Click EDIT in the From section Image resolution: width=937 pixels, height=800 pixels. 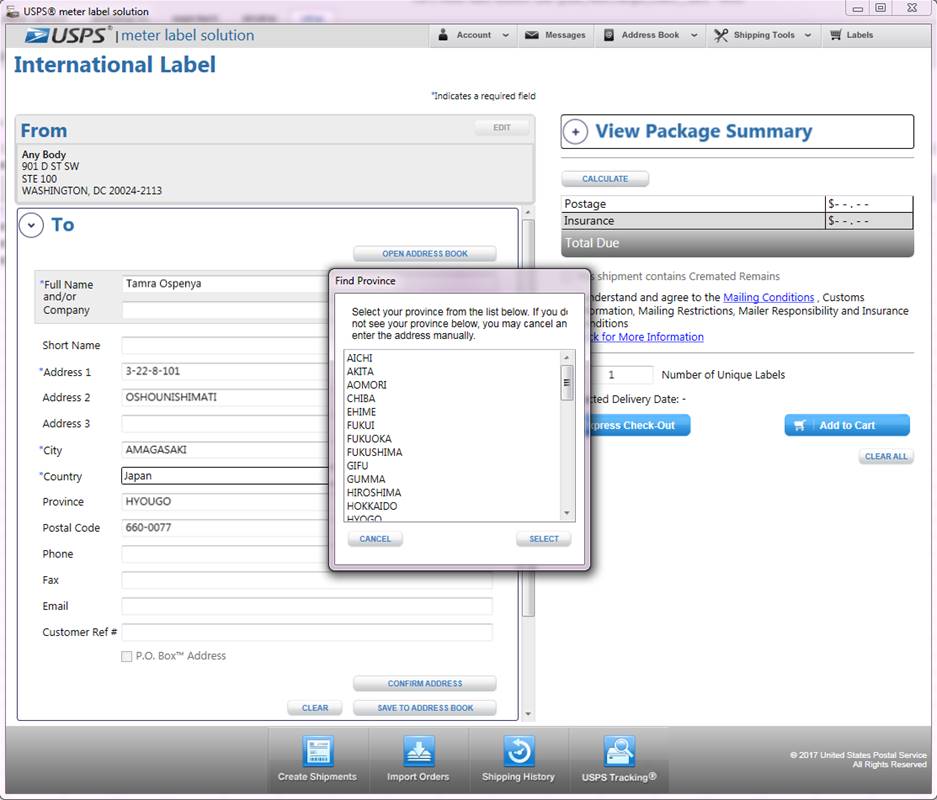(502, 127)
